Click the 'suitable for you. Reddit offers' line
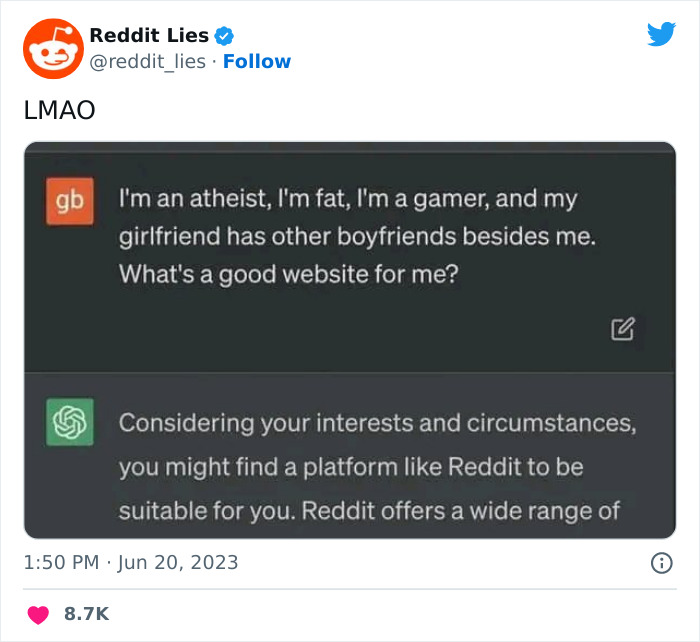 [x=369, y=510]
